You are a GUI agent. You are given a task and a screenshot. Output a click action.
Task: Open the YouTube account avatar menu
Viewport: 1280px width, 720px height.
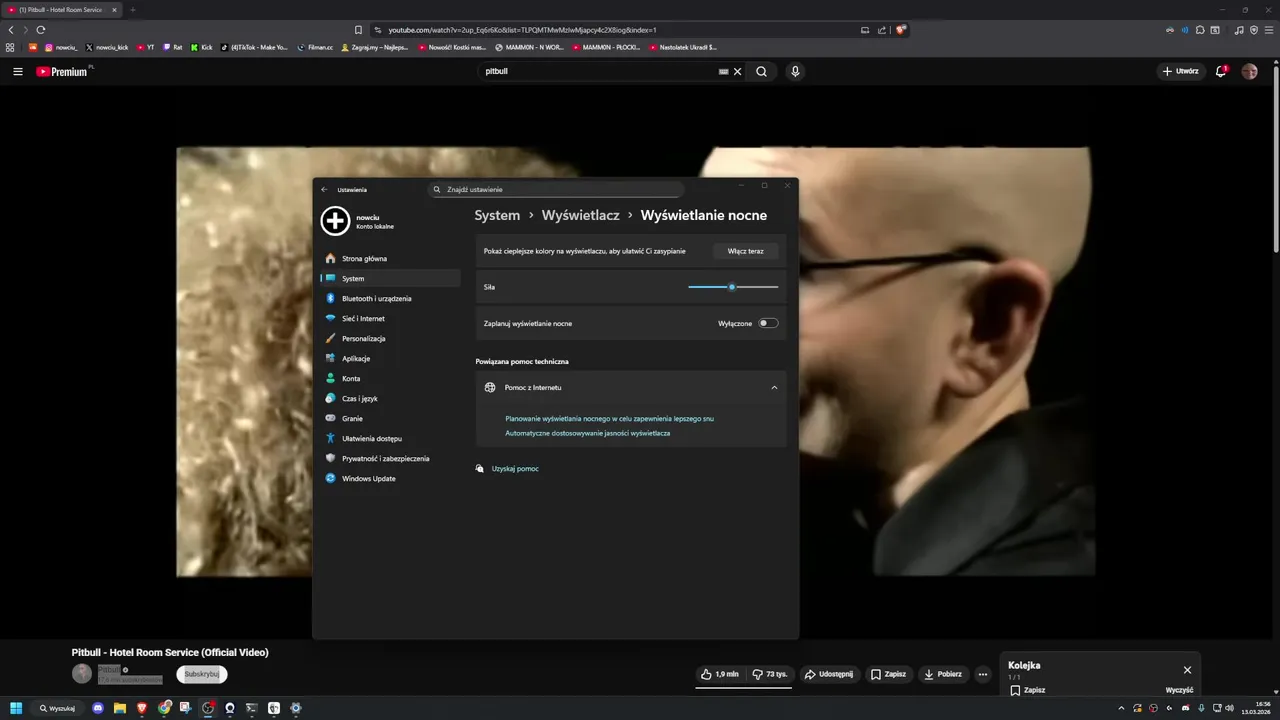tap(1249, 71)
